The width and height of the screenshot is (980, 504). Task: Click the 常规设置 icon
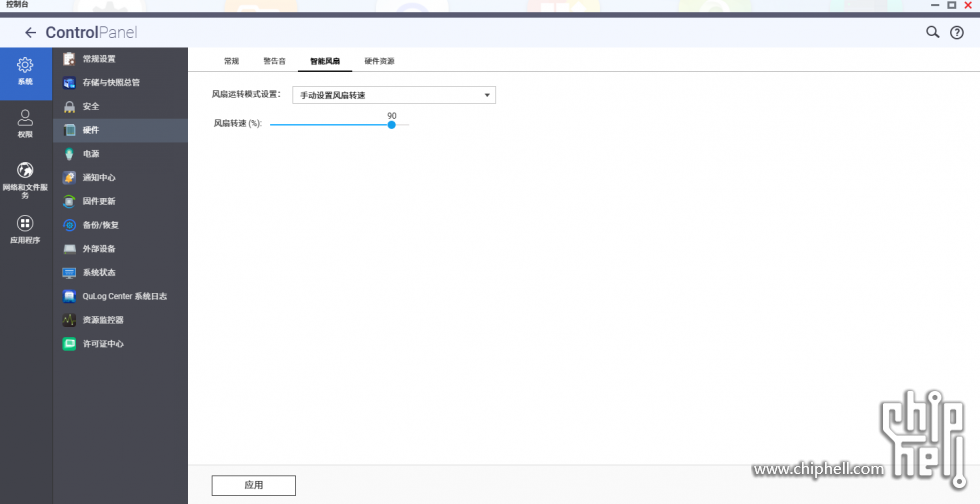coord(69,59)
